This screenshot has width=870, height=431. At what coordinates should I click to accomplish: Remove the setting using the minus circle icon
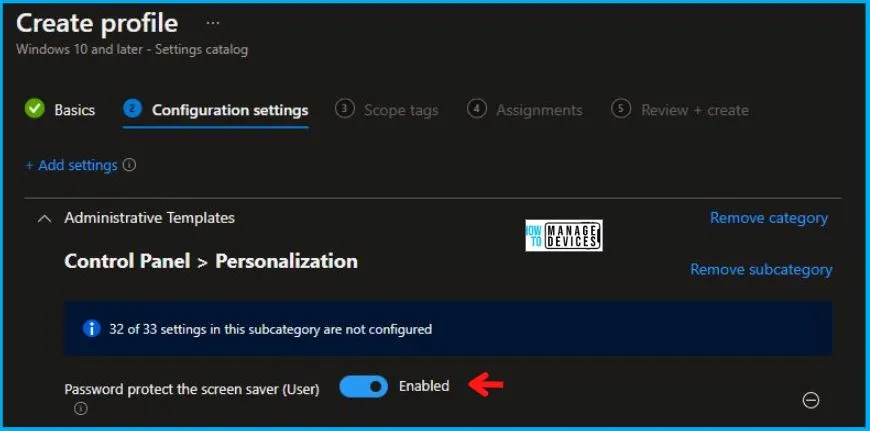811,400
